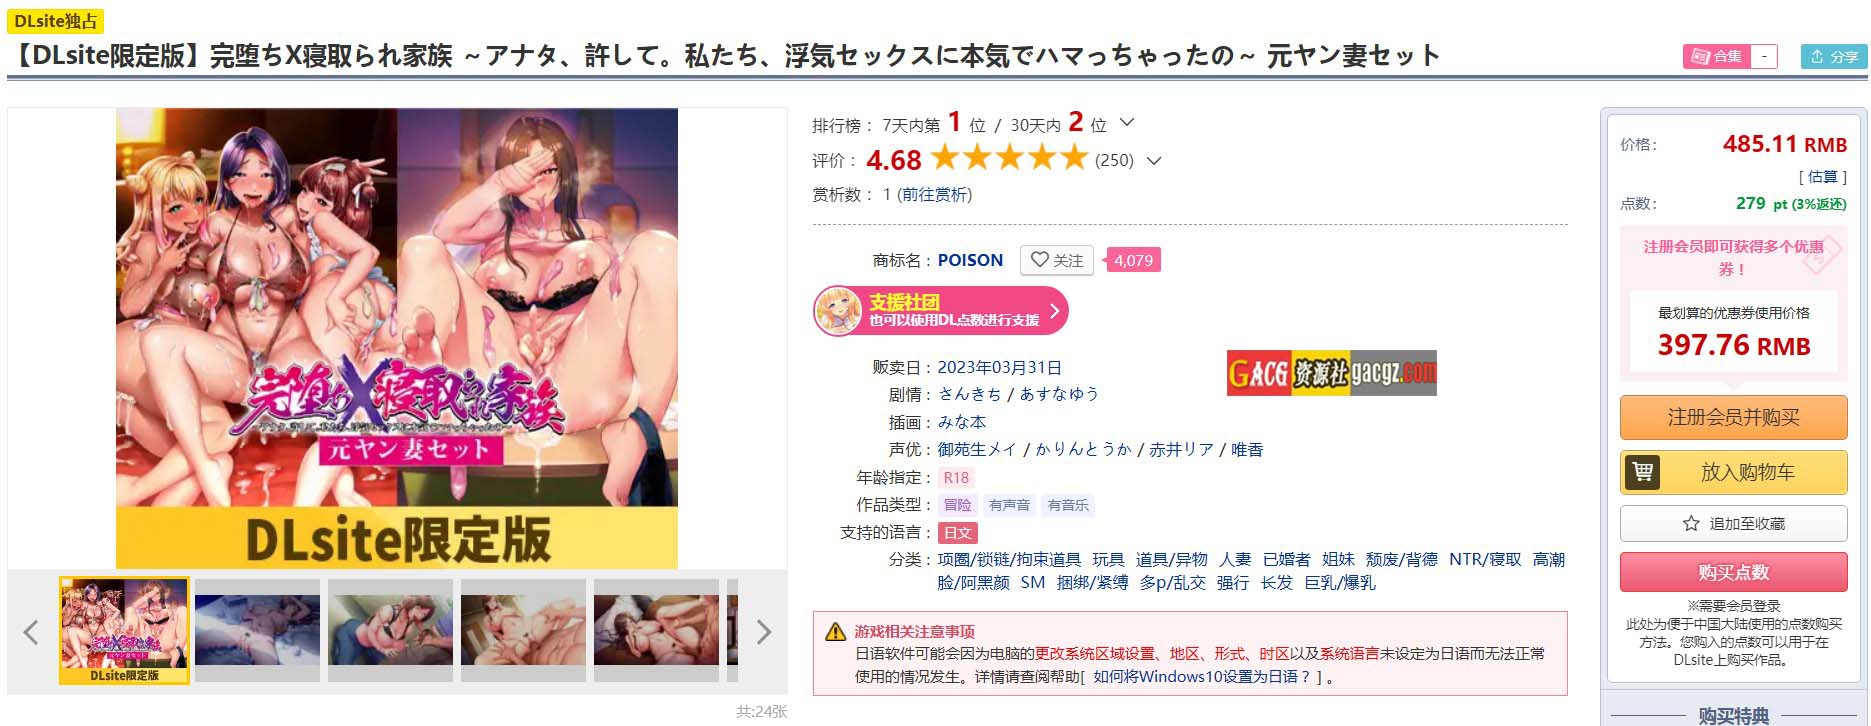
Task: Expand the rating details chevron next to (250)
Action: pyautogui.click(x=1153, y=160)
